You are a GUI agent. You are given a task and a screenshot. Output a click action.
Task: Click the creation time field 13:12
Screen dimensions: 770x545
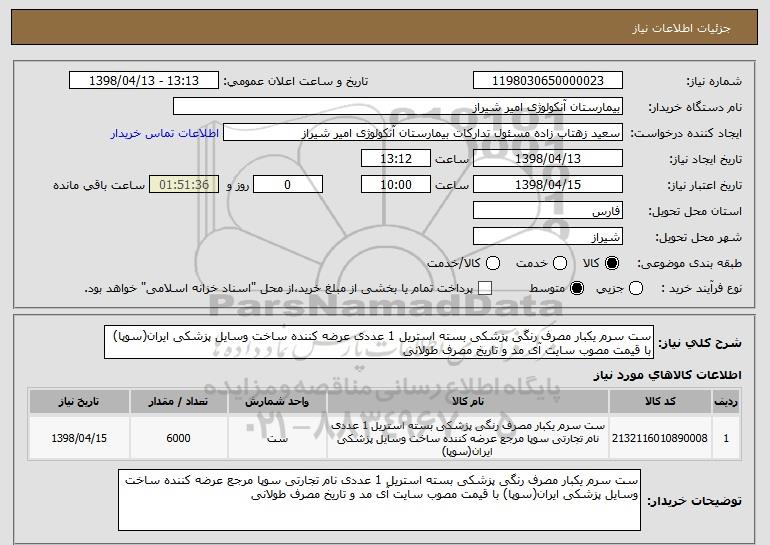click(396, 159)
